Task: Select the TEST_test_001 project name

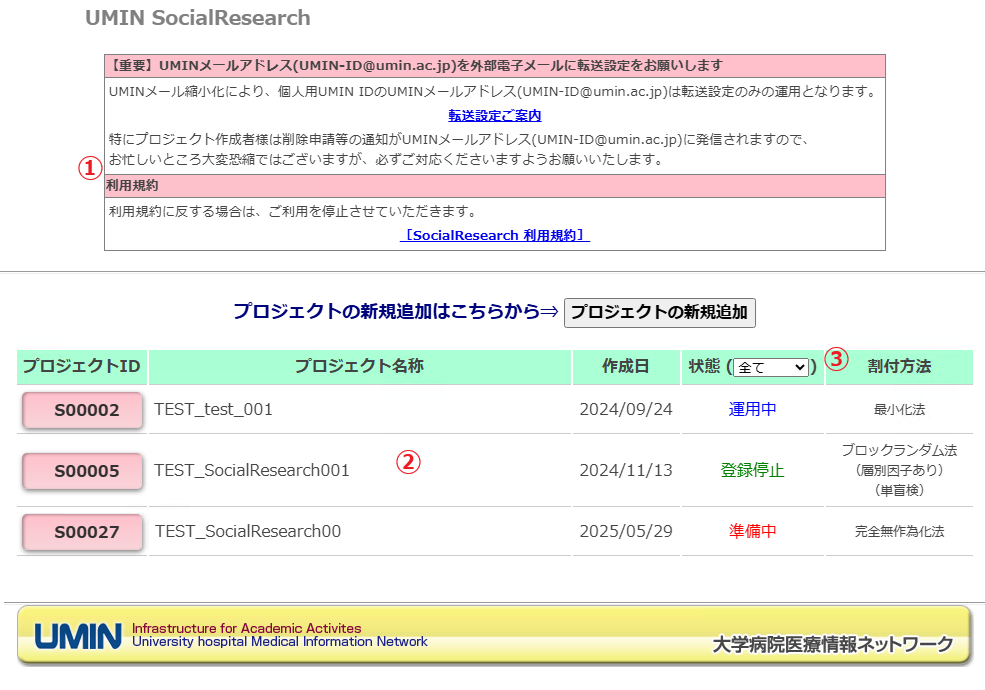Action: click(x=214, y=410)
